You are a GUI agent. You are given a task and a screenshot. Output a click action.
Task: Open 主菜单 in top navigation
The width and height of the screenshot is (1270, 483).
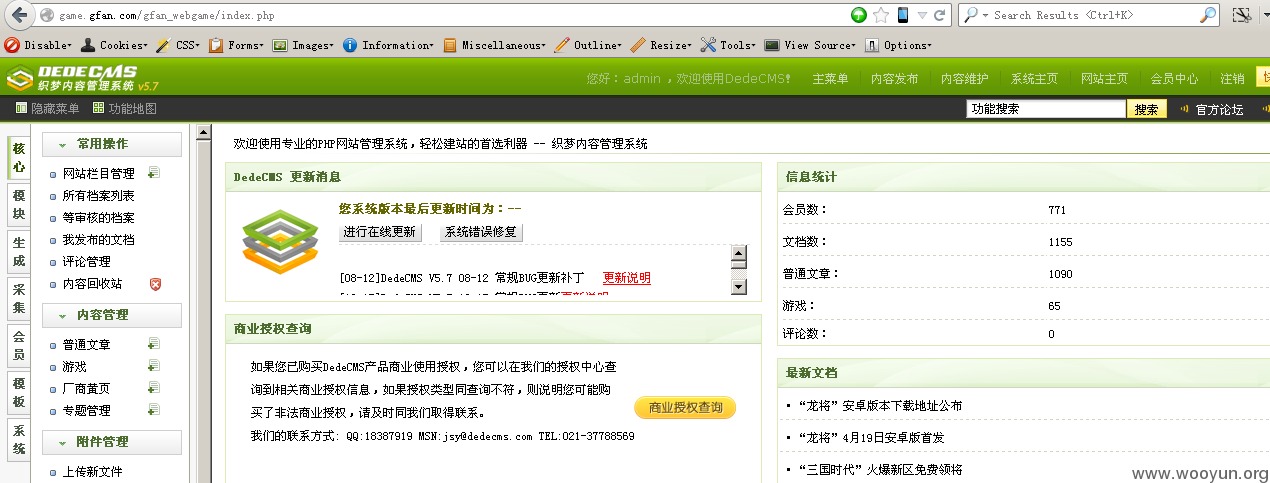pyautogui.click(x=830, y=79)
